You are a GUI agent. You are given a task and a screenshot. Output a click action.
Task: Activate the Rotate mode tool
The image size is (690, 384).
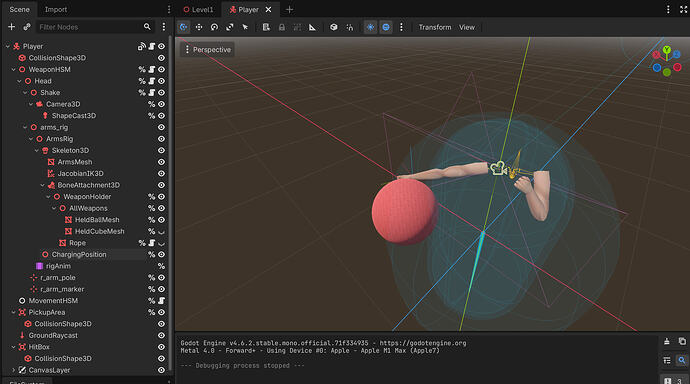214,27
